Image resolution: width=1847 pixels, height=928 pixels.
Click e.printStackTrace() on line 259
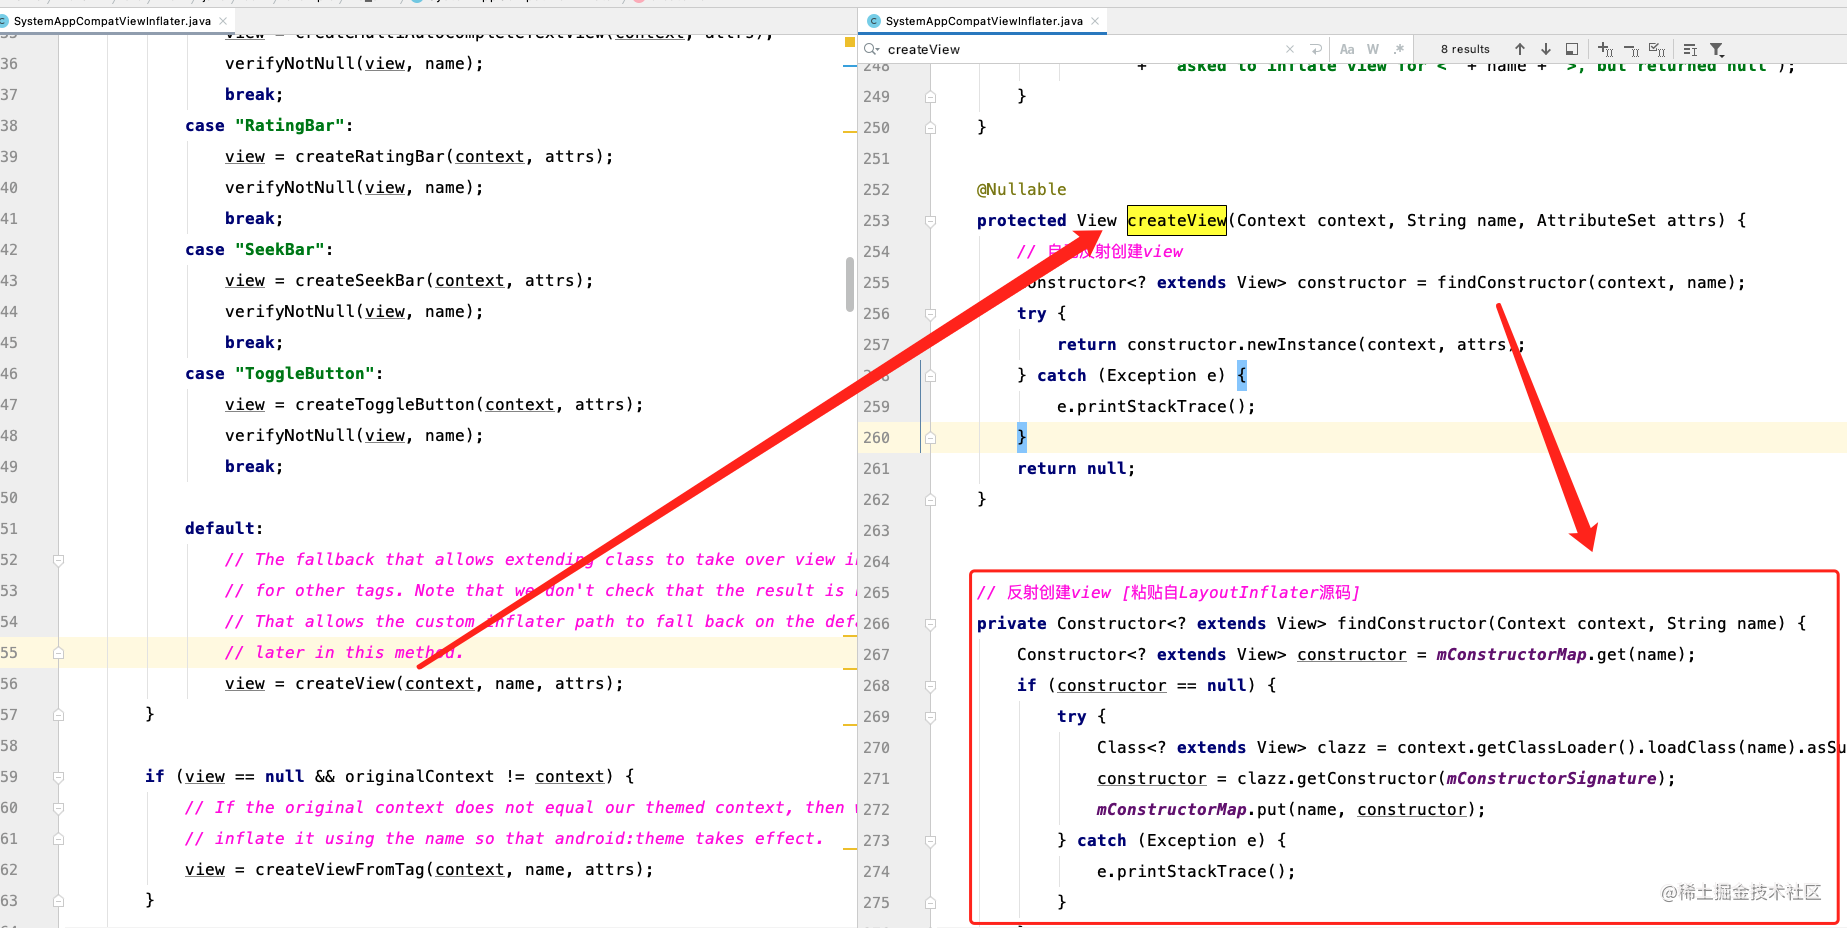tap(1156, 406)
